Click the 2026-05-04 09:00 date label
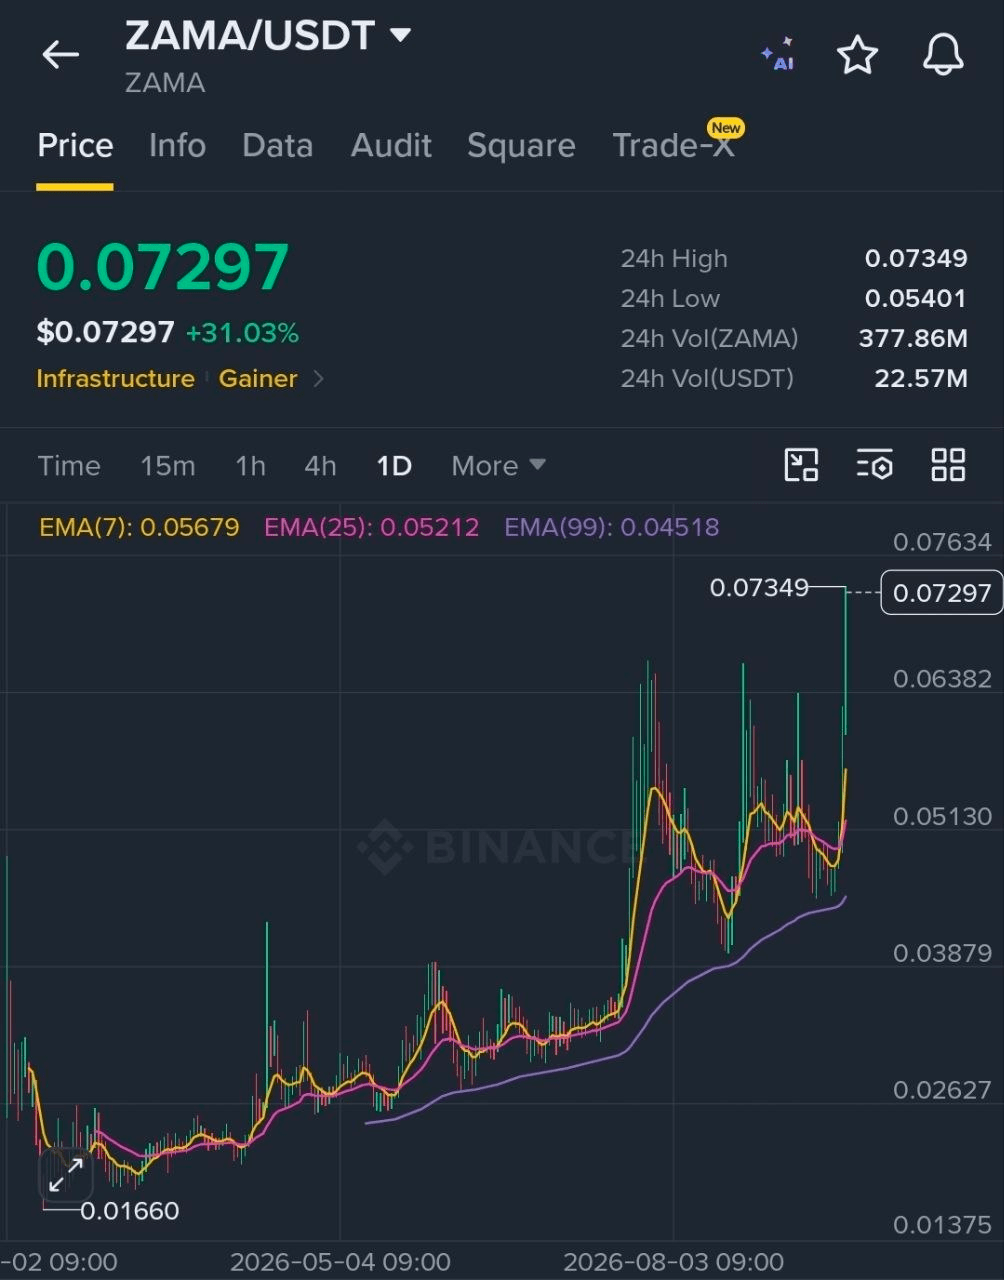 (x=340, y=1262)
